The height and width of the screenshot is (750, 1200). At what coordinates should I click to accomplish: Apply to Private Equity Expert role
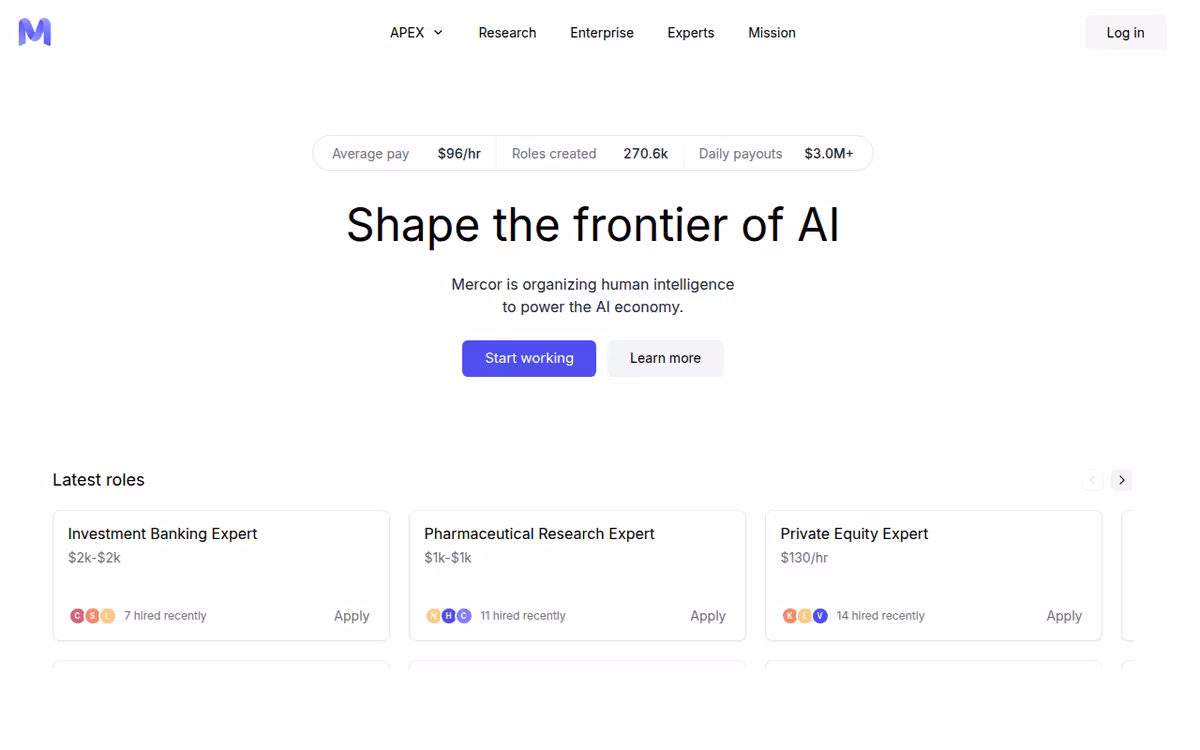click(x=1064, y=616)
